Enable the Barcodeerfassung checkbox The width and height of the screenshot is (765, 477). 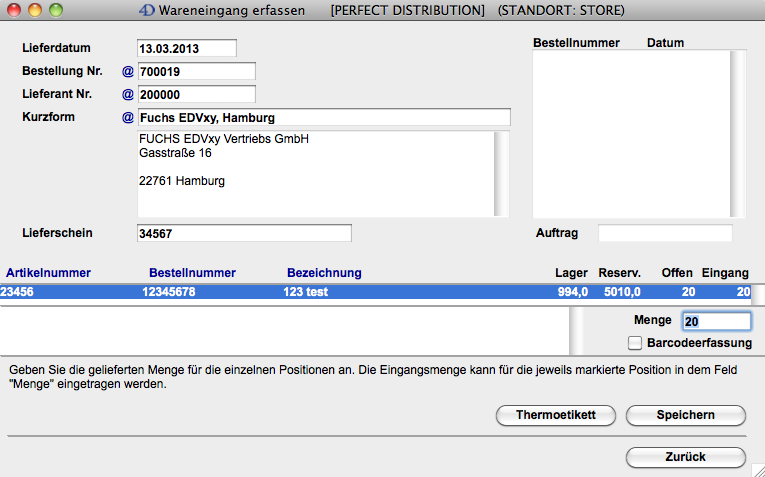(634, 343)
